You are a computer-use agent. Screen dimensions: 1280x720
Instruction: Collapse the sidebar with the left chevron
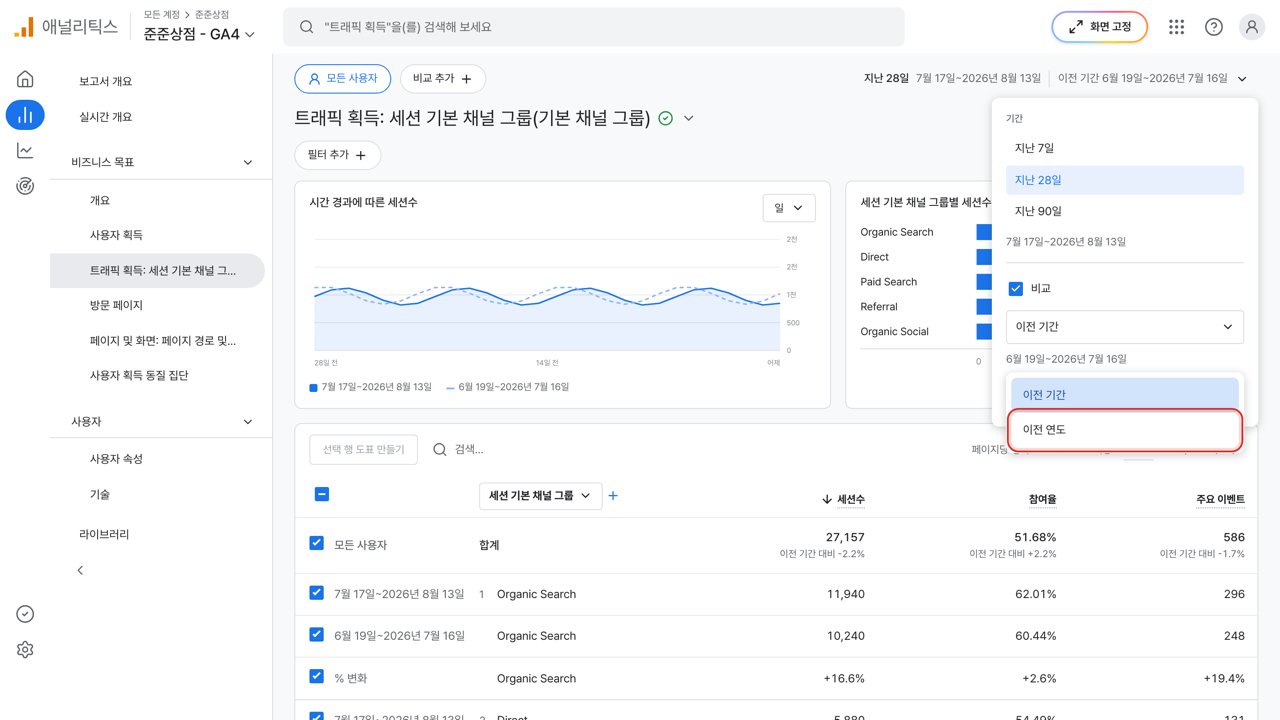80,570
